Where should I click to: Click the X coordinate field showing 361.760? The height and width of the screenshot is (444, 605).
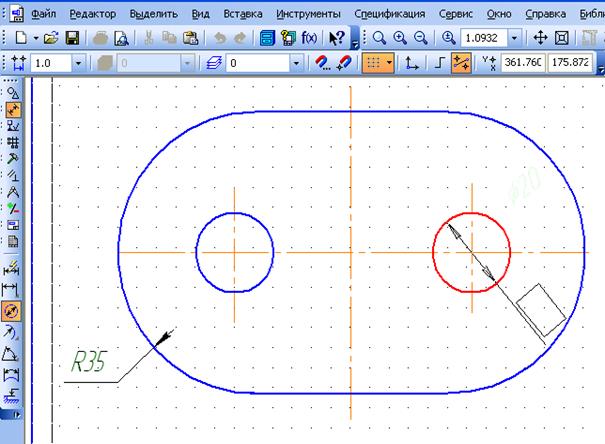point(524,63)
